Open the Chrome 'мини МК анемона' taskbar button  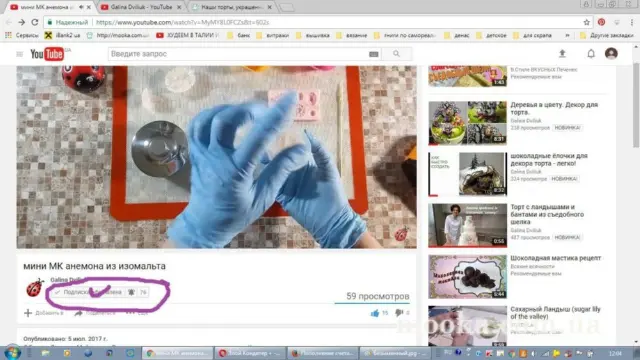tap(178, 353)
